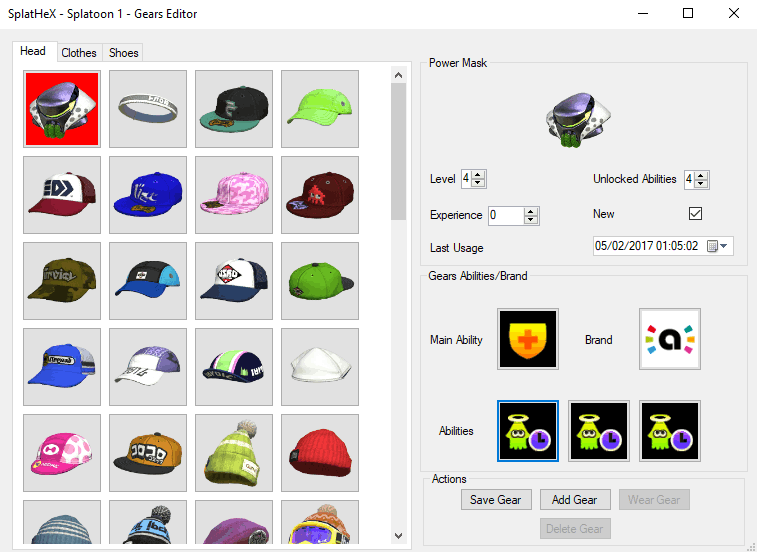This screenshot has width=757, height=552.
Task: Decrease Unlocked Abilities count
Action: [701, 184]
